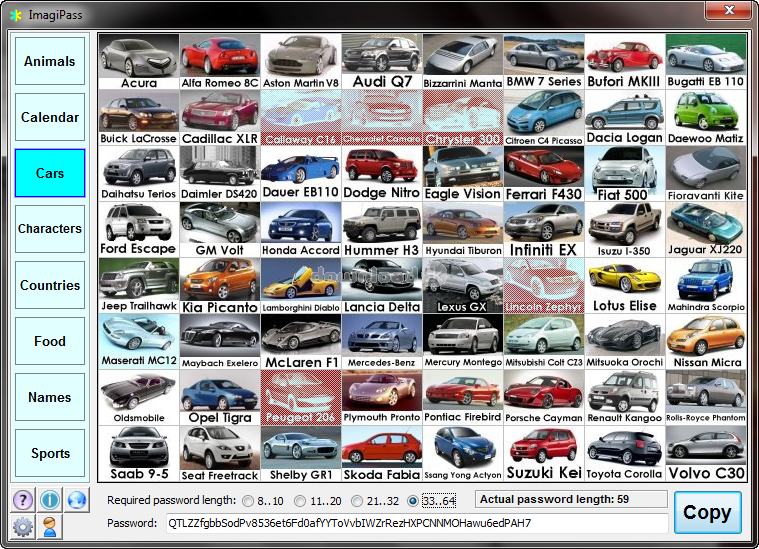The width and height of the screenshot is (759, 549).
Task: Click the blue info icon
Action: 50,499
